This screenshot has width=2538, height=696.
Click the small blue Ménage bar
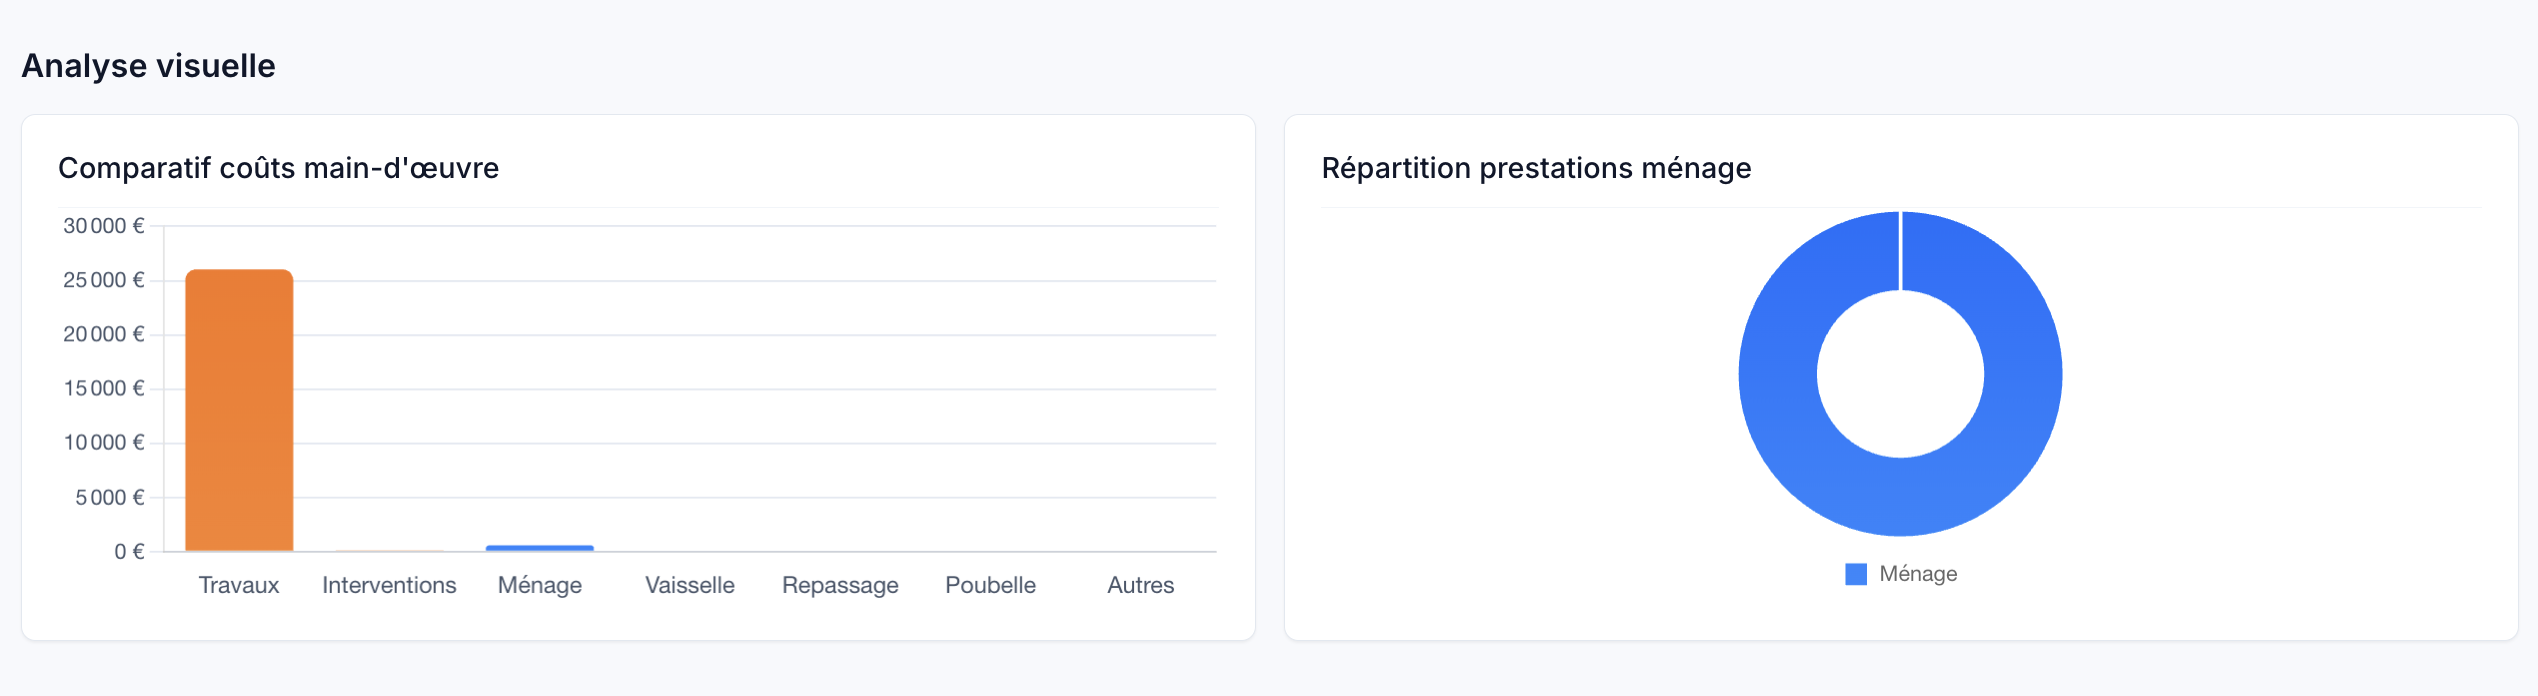point(540,548)
